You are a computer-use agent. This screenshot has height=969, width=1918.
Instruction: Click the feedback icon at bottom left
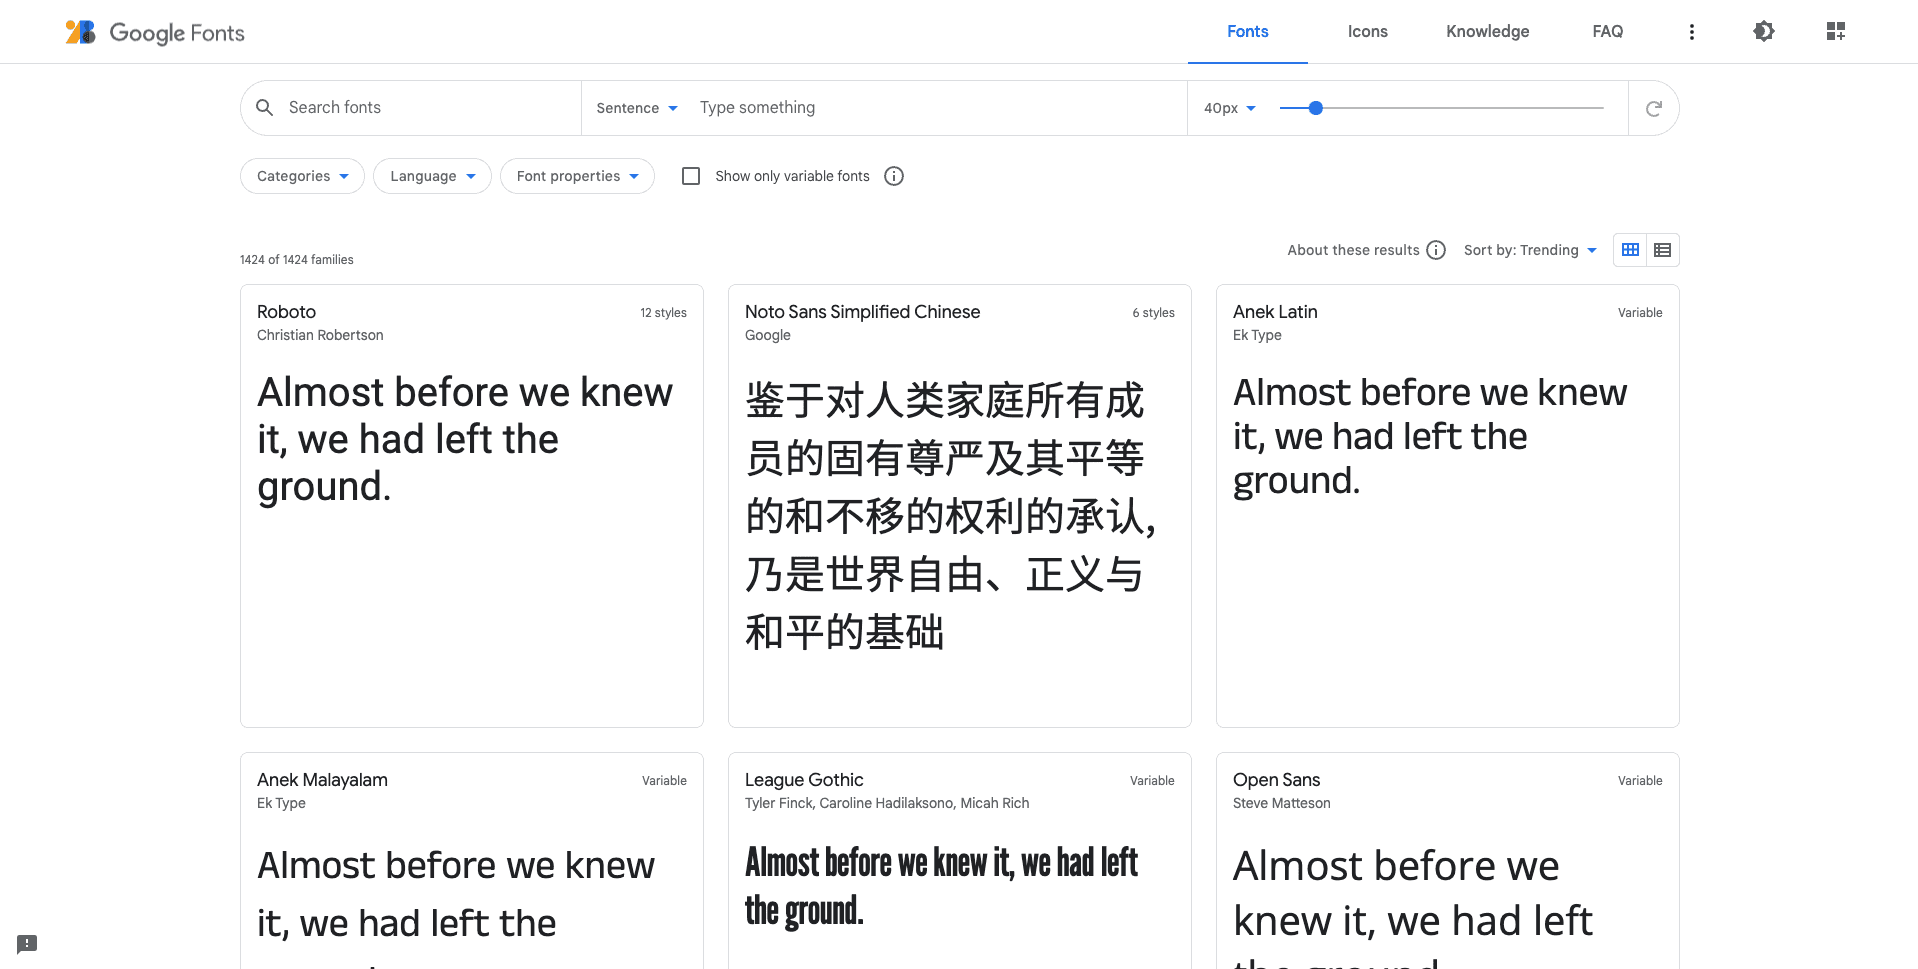coord(27,943)
